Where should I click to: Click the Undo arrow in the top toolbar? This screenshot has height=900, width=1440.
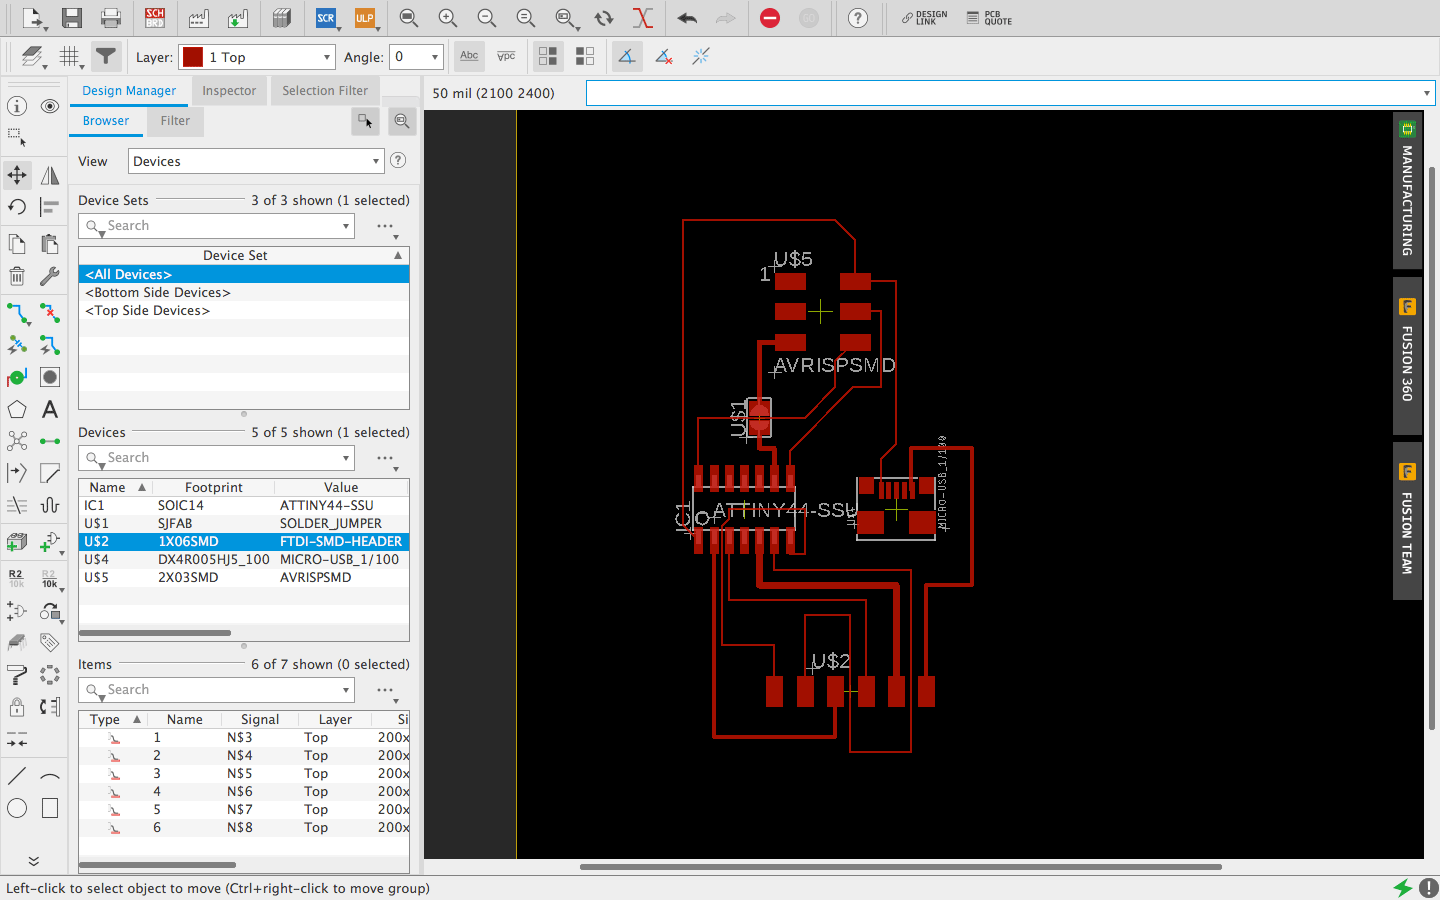point(687,18)
